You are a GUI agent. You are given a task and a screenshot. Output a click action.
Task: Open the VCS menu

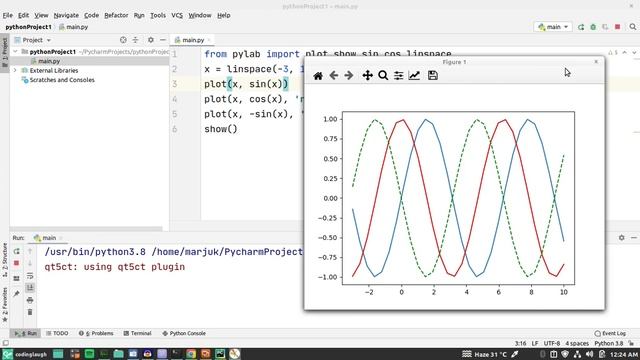pyautogui.click(x=177, y=15)
